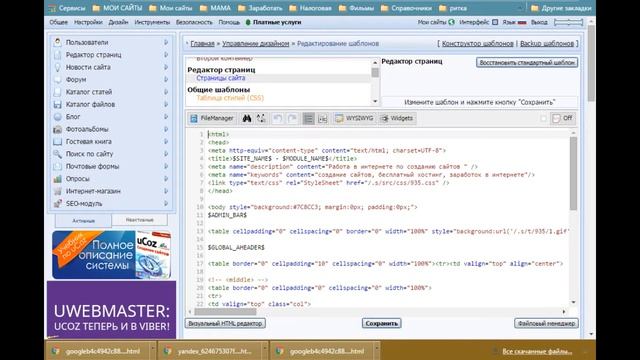Click the word wrap icon before WYSIWYG
This screenshot has width=640, height=360.
(322, 118)
